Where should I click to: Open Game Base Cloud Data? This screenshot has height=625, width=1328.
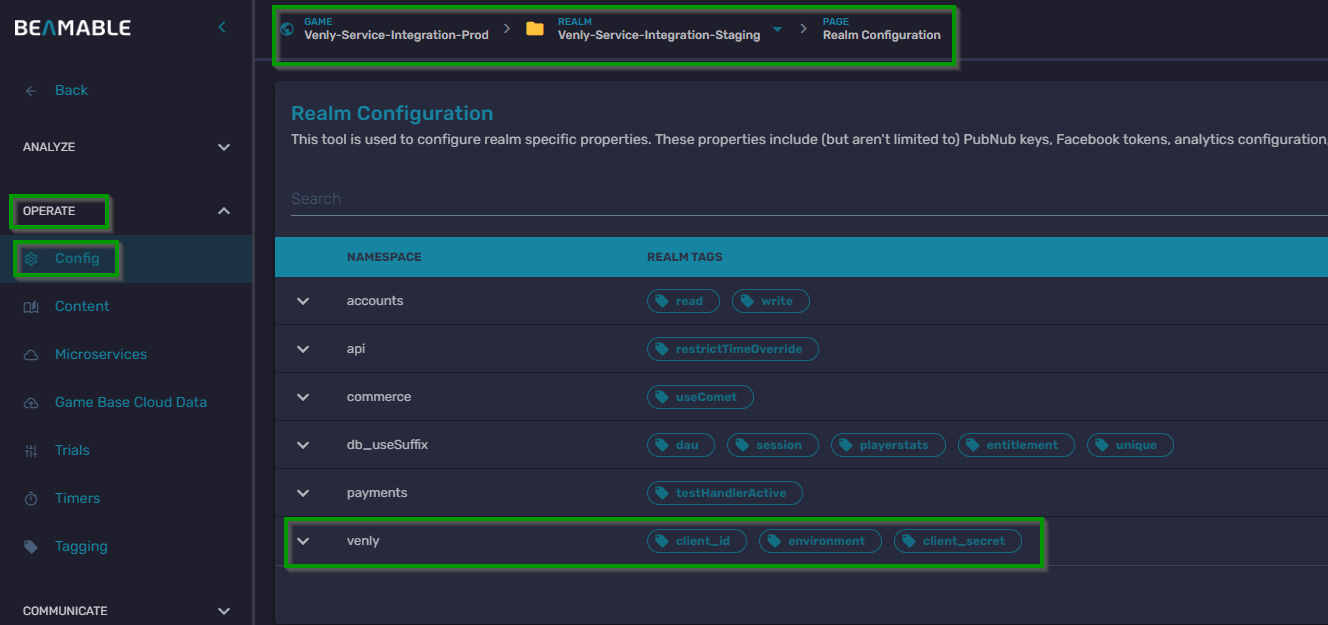pyautogui.click(x=126, y=403)
